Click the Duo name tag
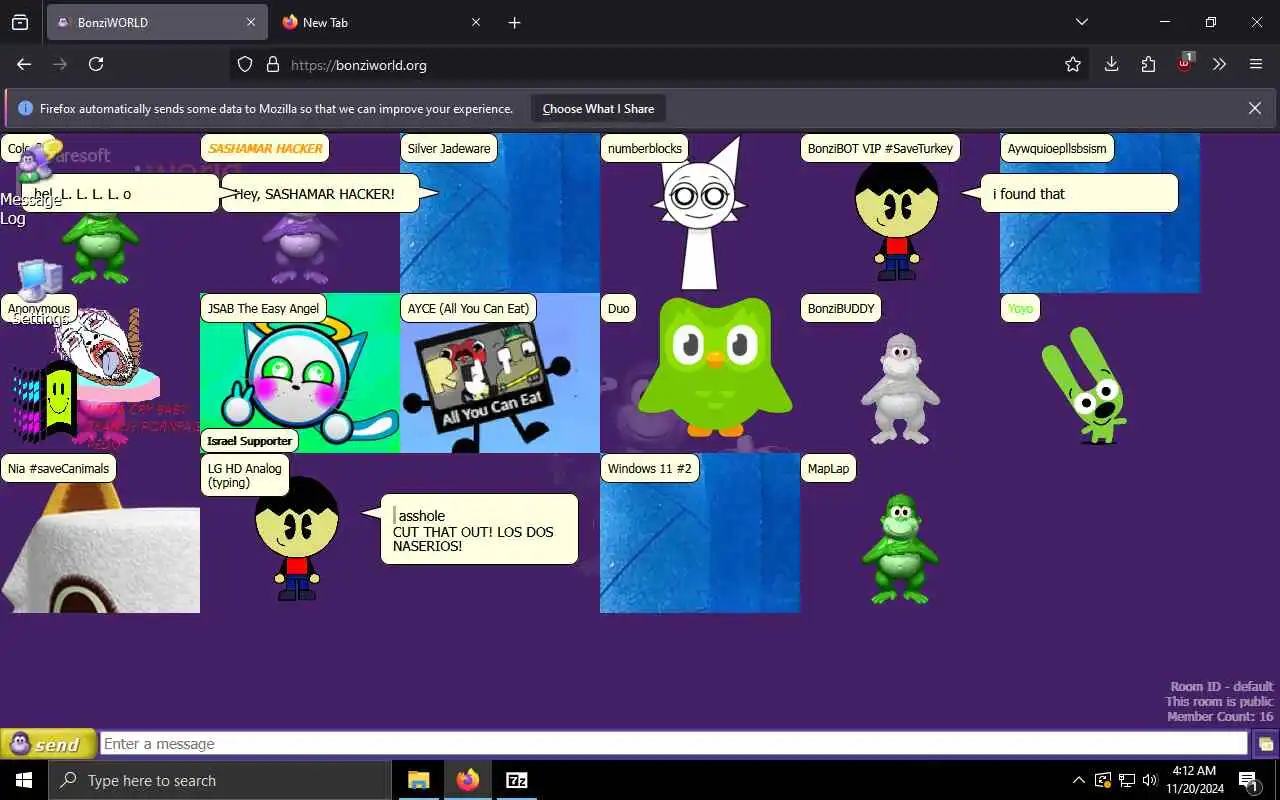Viewport: 1280px width, 800px height. (x=618, y=308)
